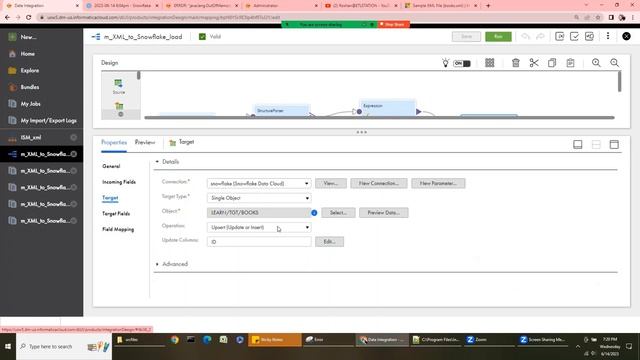This screenshot has width=640, height=360.
Task: Click the Run button
Action: 498,36
